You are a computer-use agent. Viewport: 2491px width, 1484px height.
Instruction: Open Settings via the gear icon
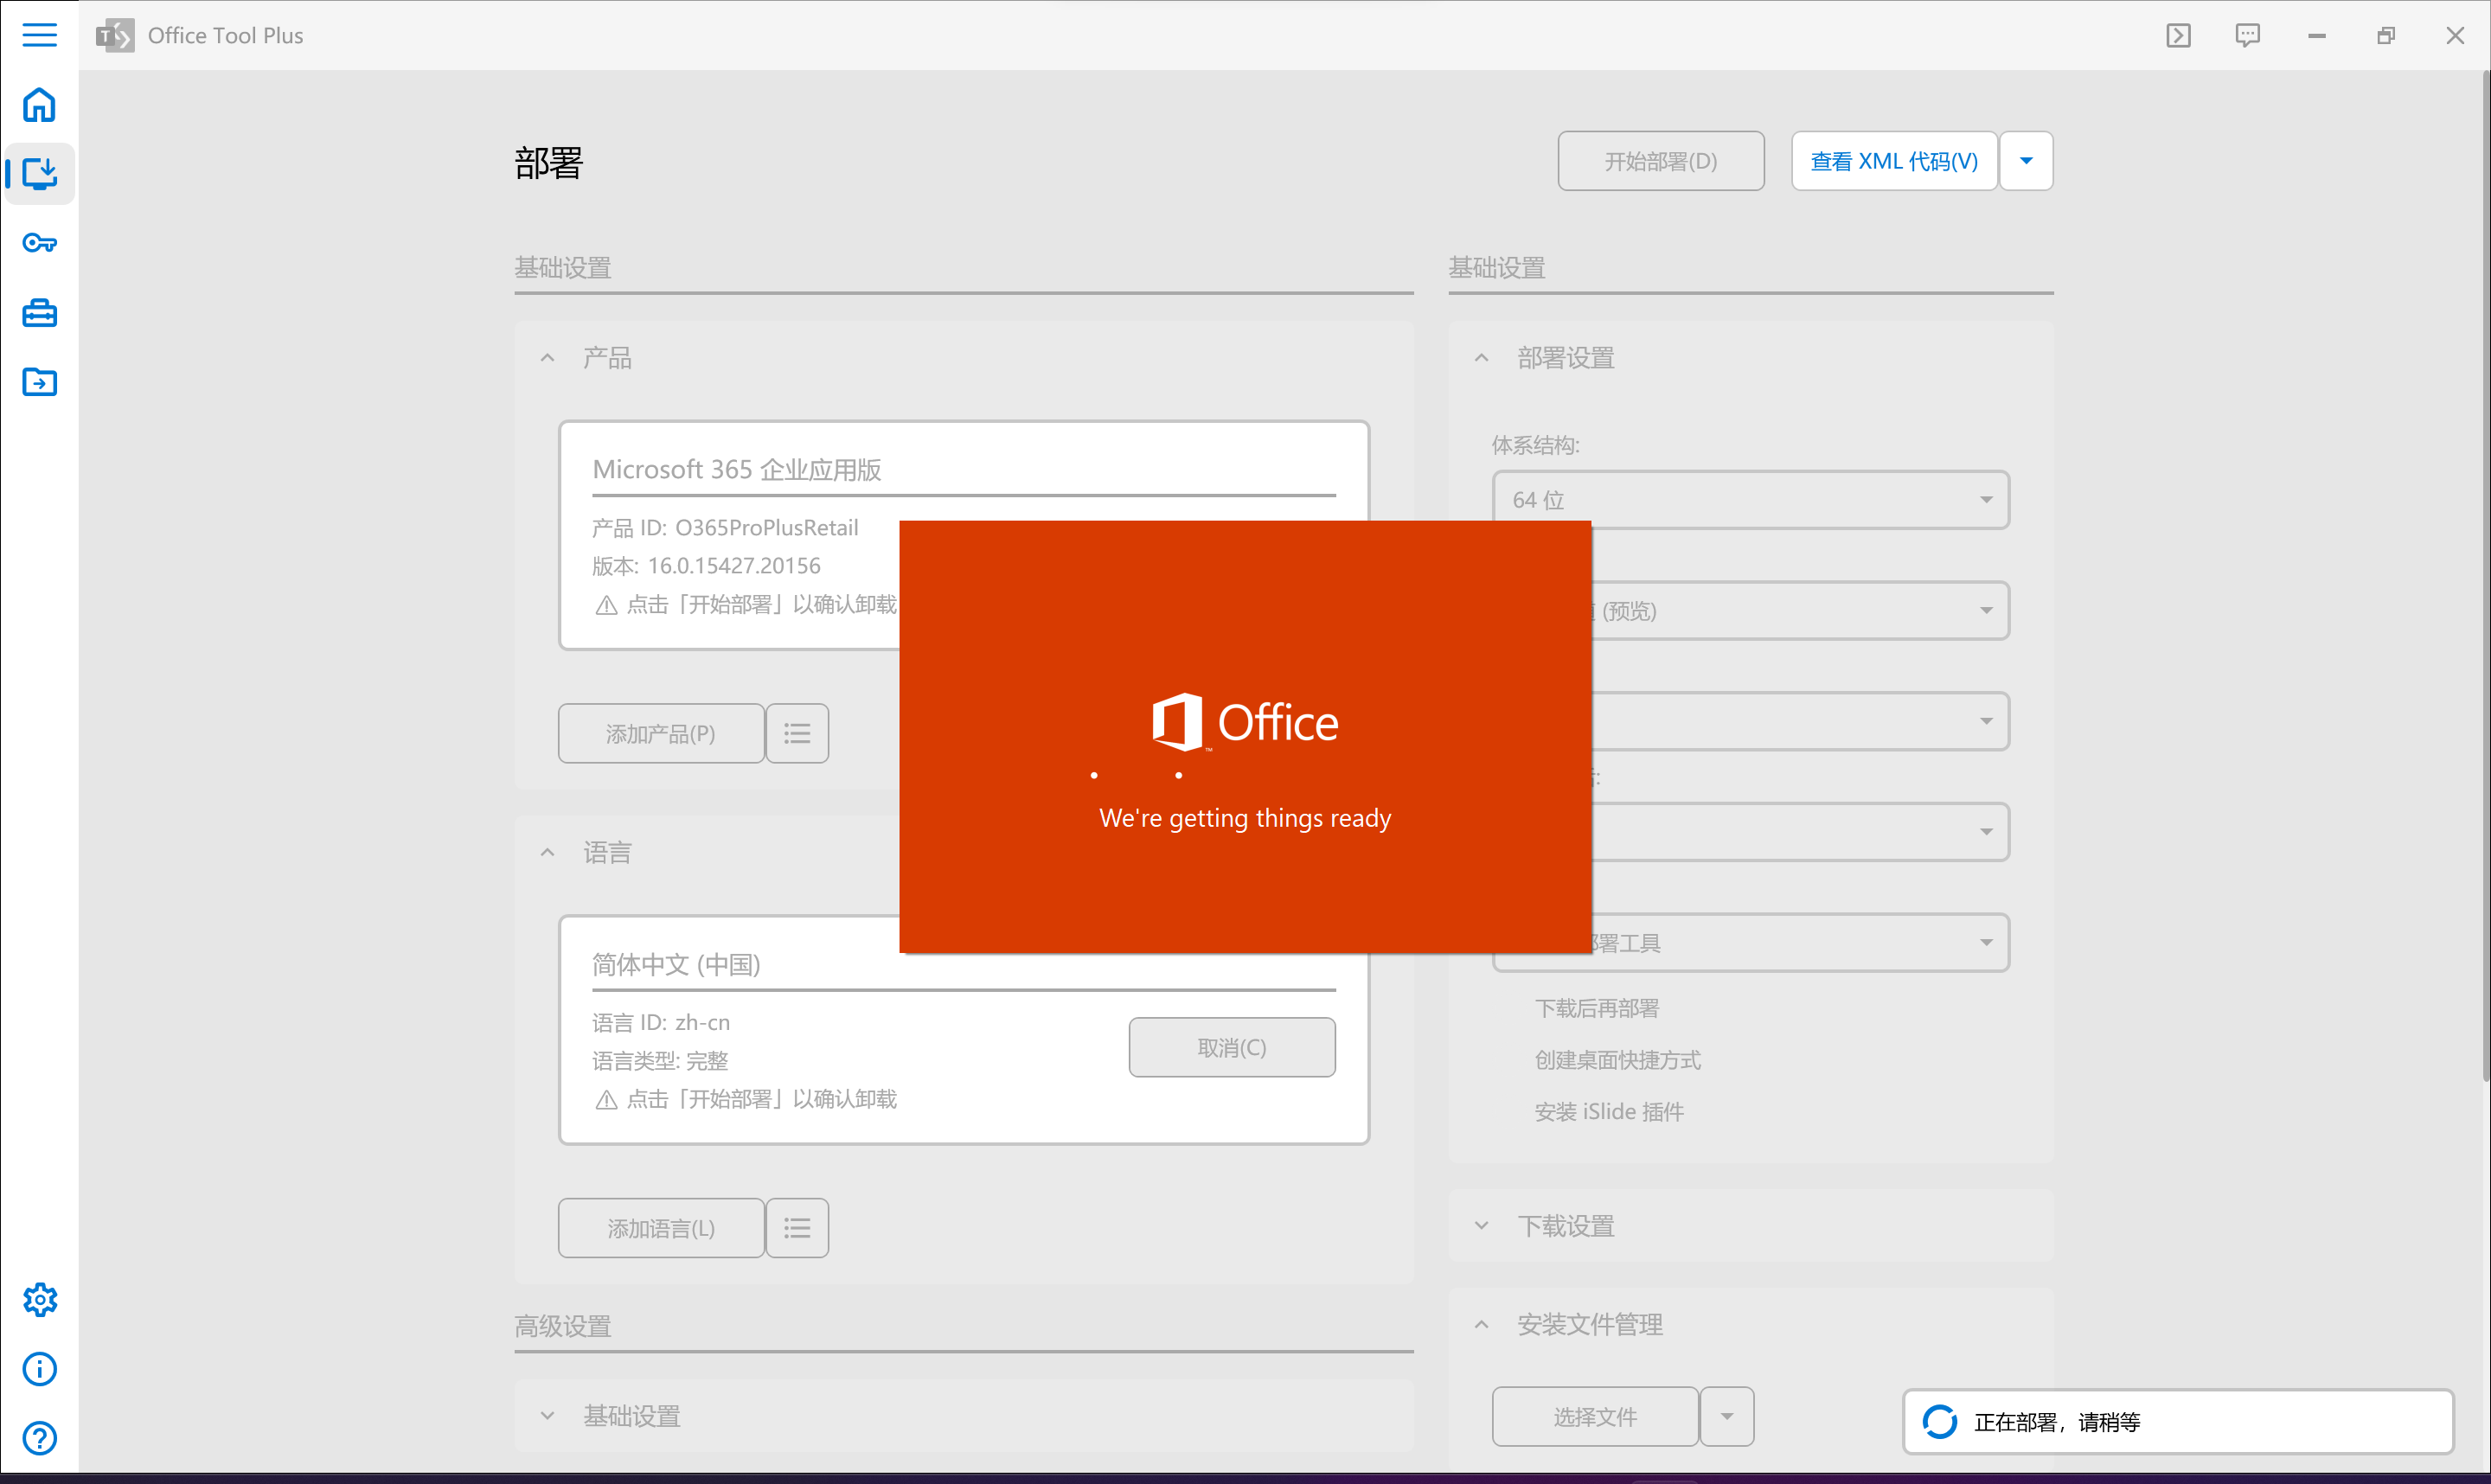tap(39, 1299)
